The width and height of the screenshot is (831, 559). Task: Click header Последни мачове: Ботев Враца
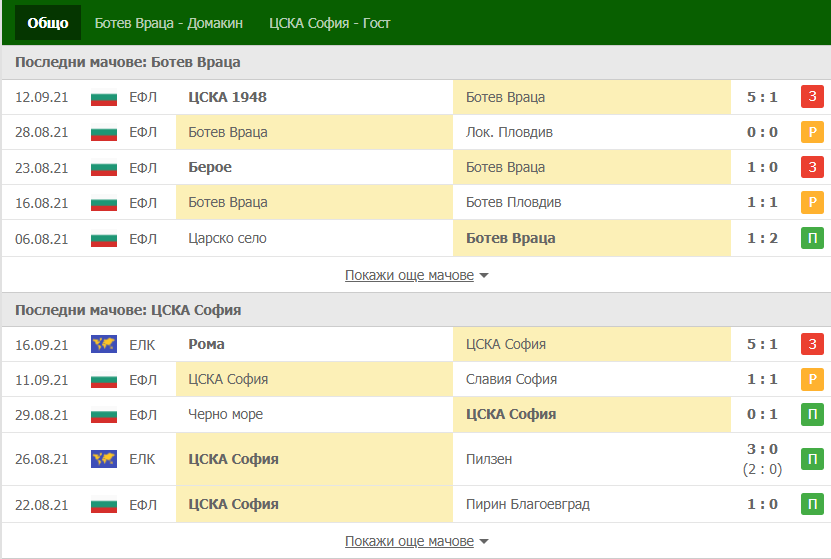coord(128,62)
